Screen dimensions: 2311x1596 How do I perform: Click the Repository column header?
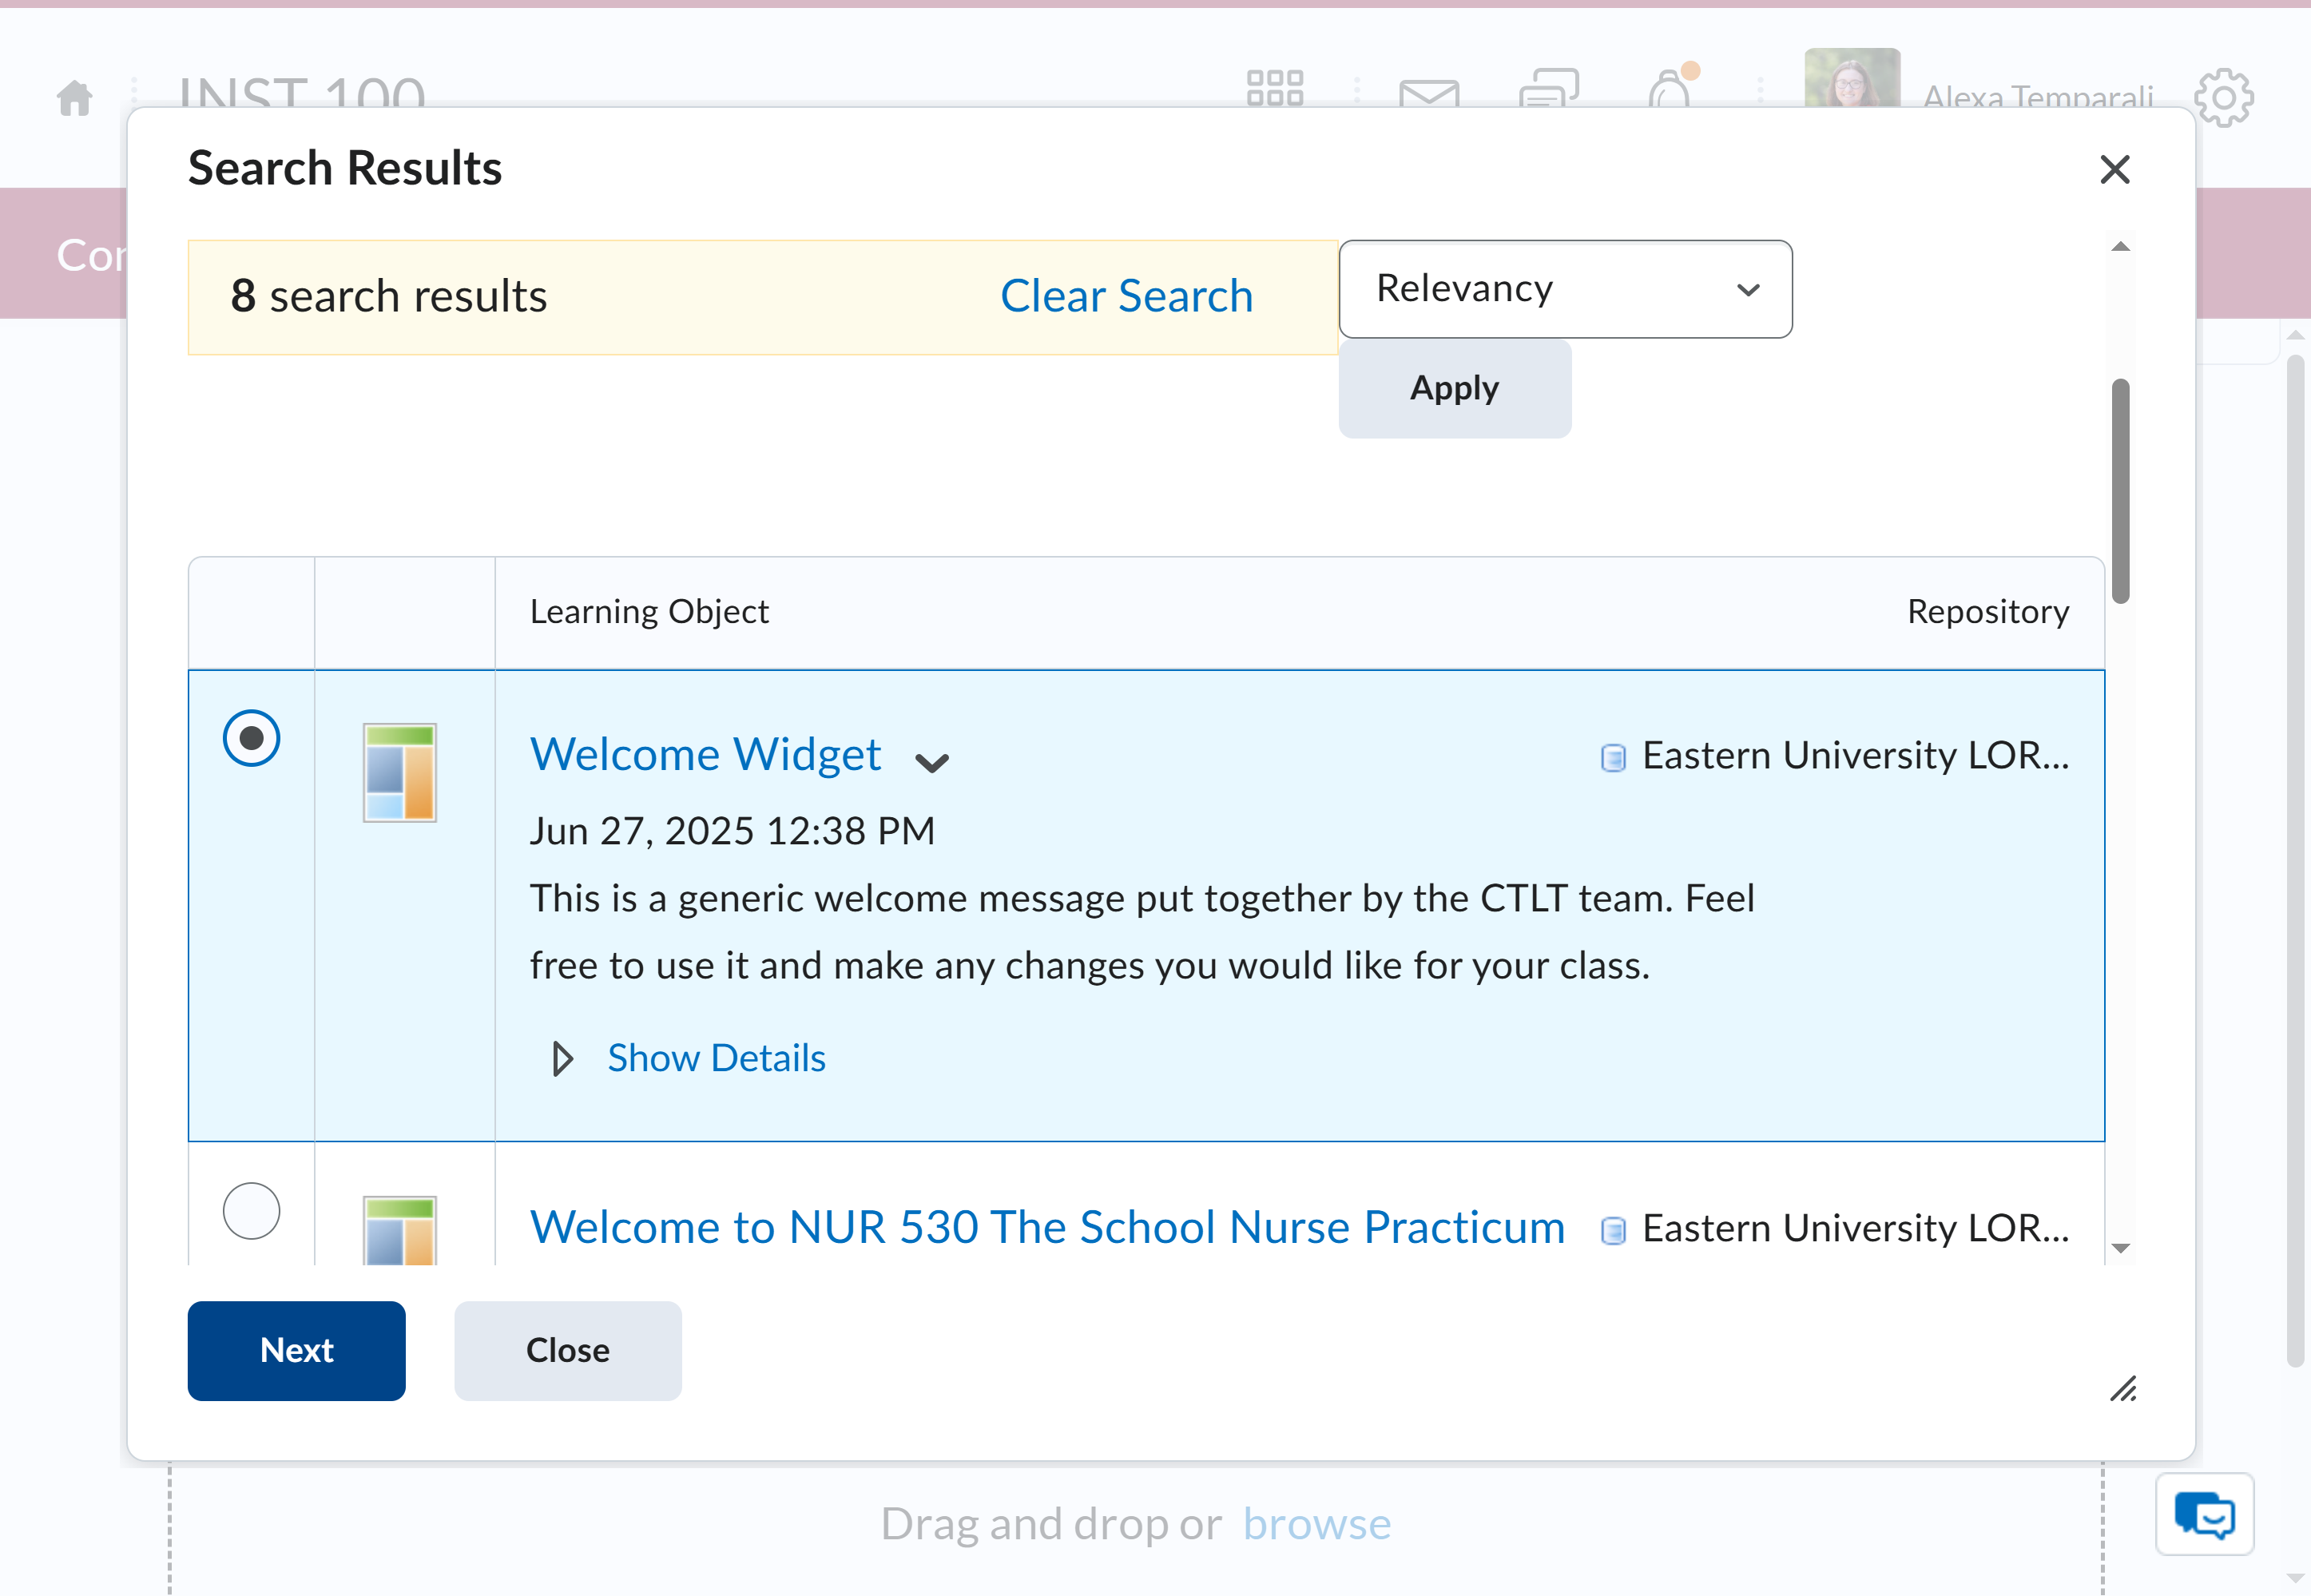pos(1988,612)
